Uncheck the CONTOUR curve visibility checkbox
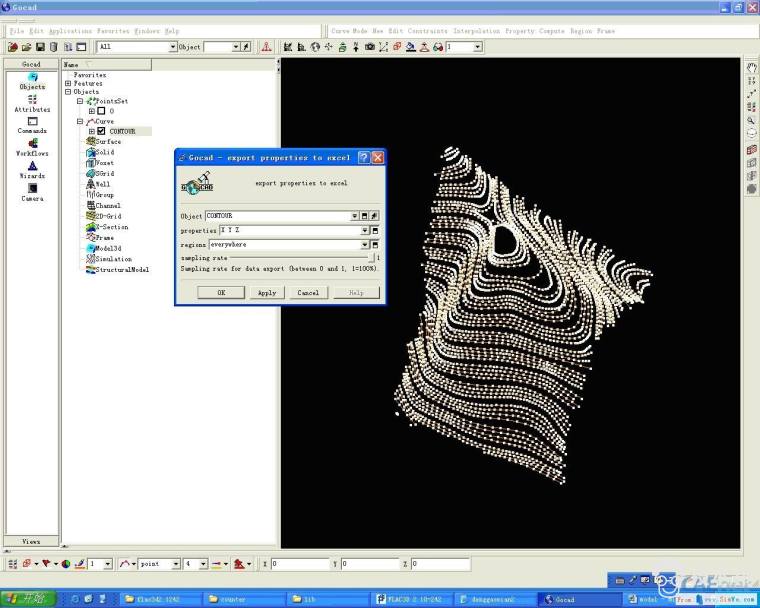The image size is (760, 608). click(101, 131)
